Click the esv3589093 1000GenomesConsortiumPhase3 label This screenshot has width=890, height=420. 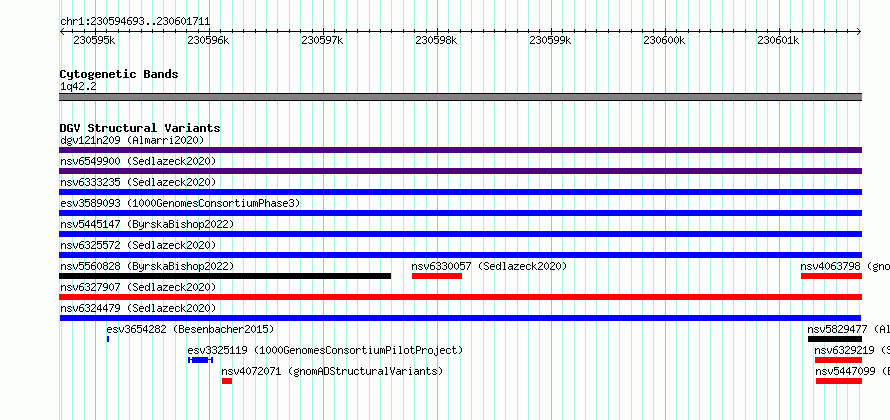click(x=180, y=203)
